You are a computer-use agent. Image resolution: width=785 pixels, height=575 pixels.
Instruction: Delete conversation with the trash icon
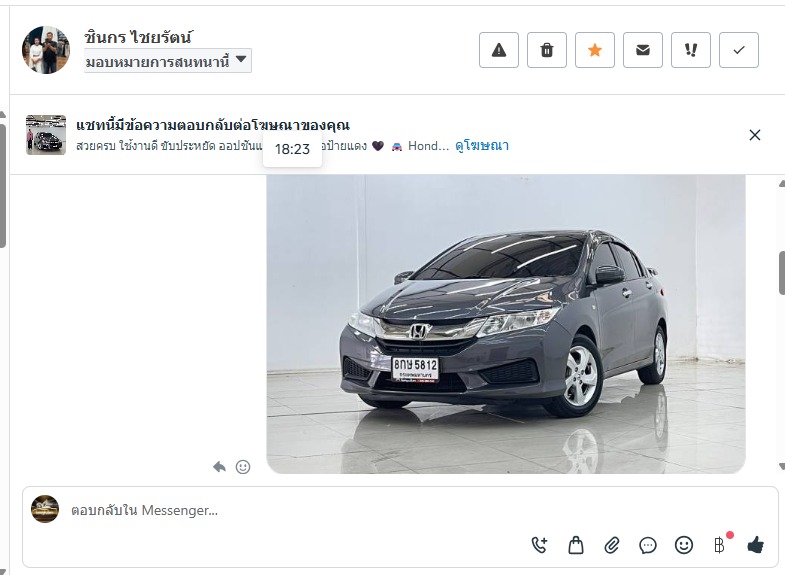click(547, 50)
